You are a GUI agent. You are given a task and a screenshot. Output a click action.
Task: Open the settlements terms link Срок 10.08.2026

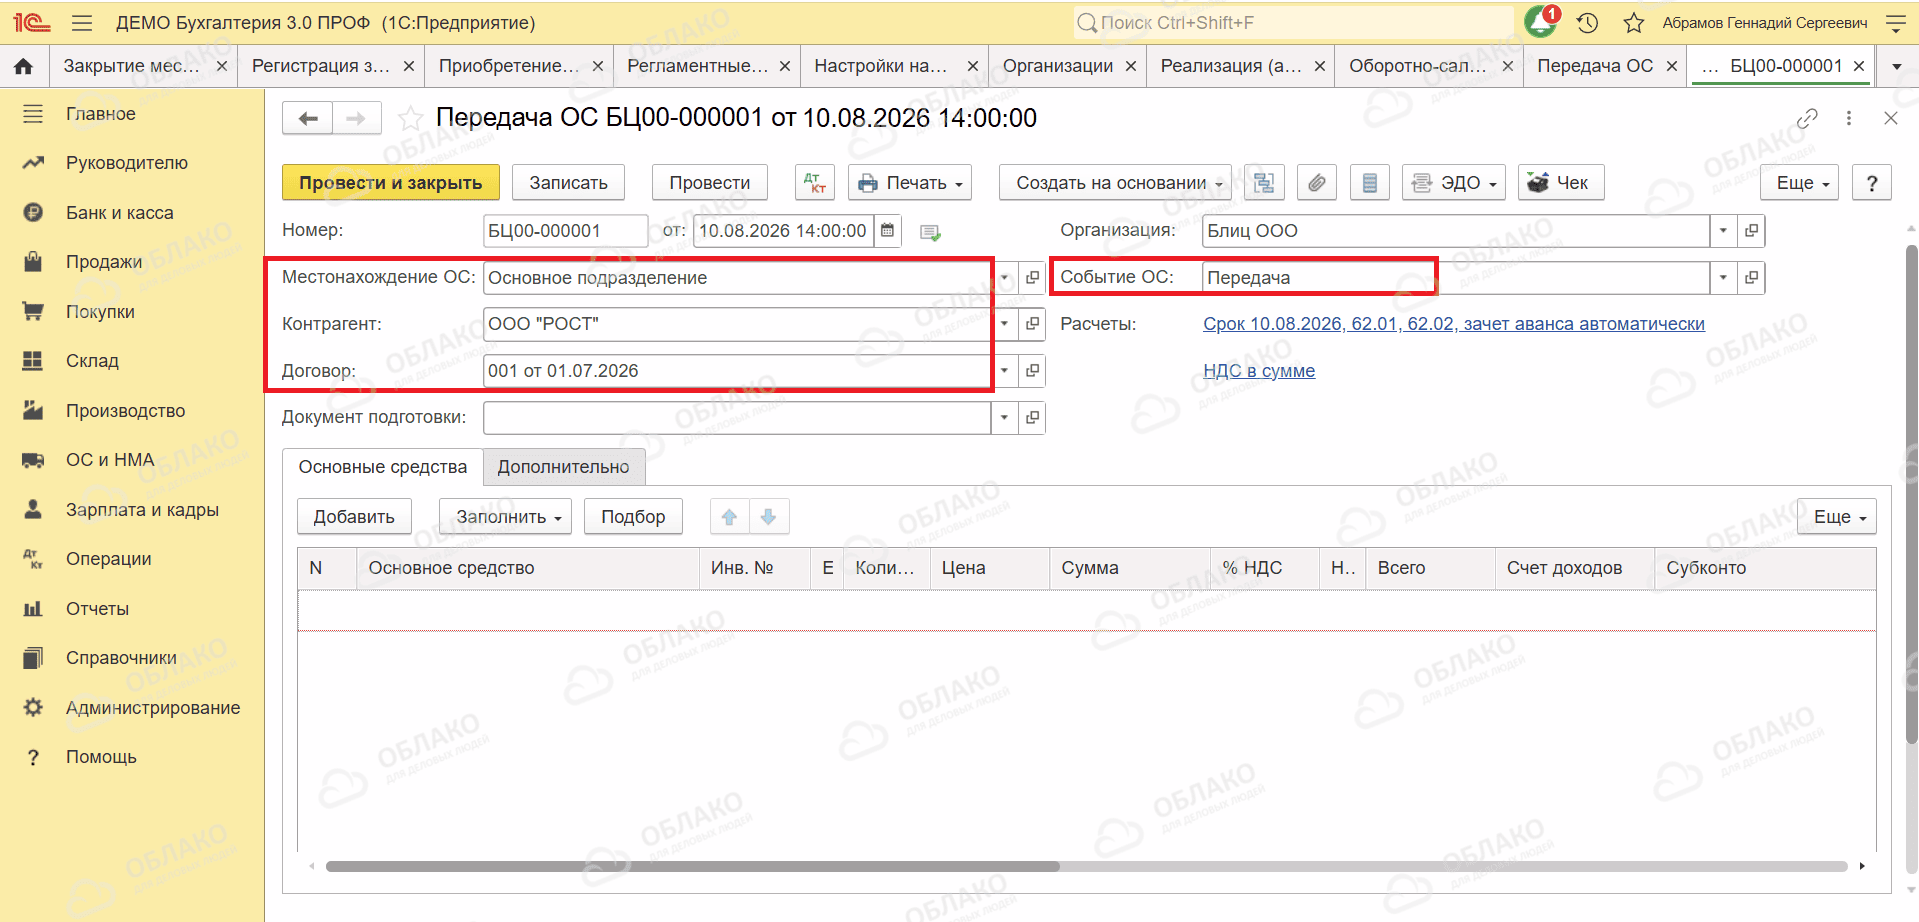[x=1453, y=324]
